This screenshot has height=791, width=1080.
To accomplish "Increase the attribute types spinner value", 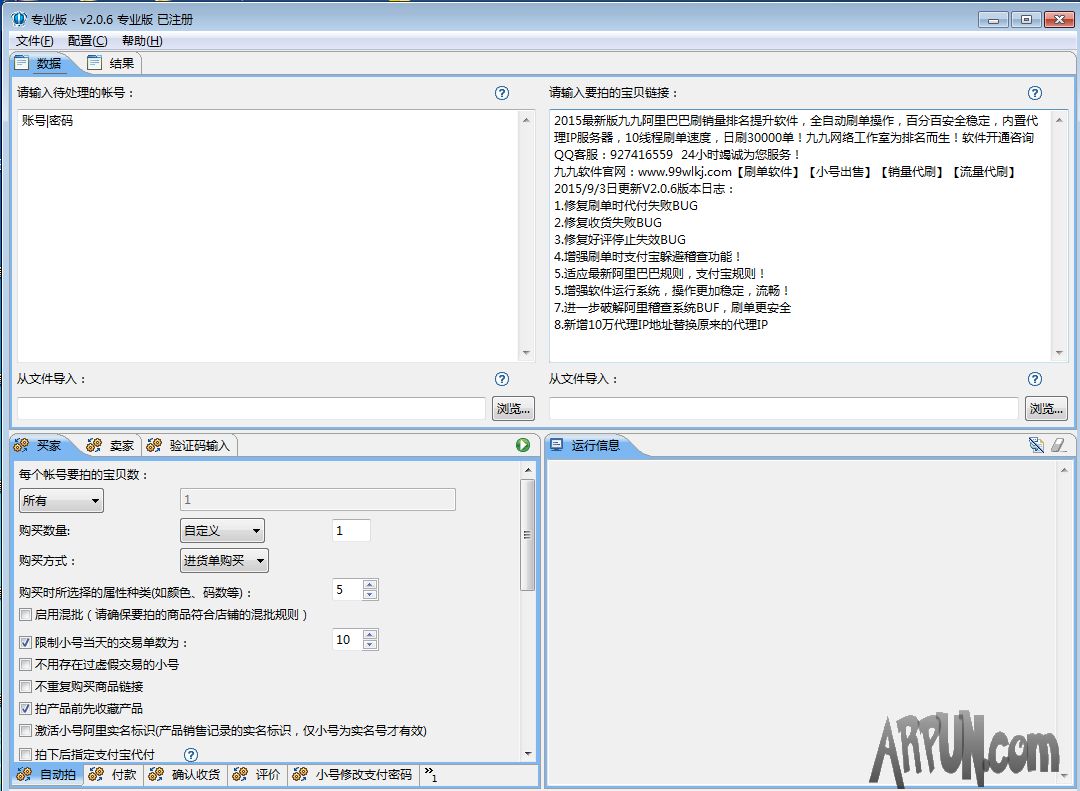I will tap(370, 585).
